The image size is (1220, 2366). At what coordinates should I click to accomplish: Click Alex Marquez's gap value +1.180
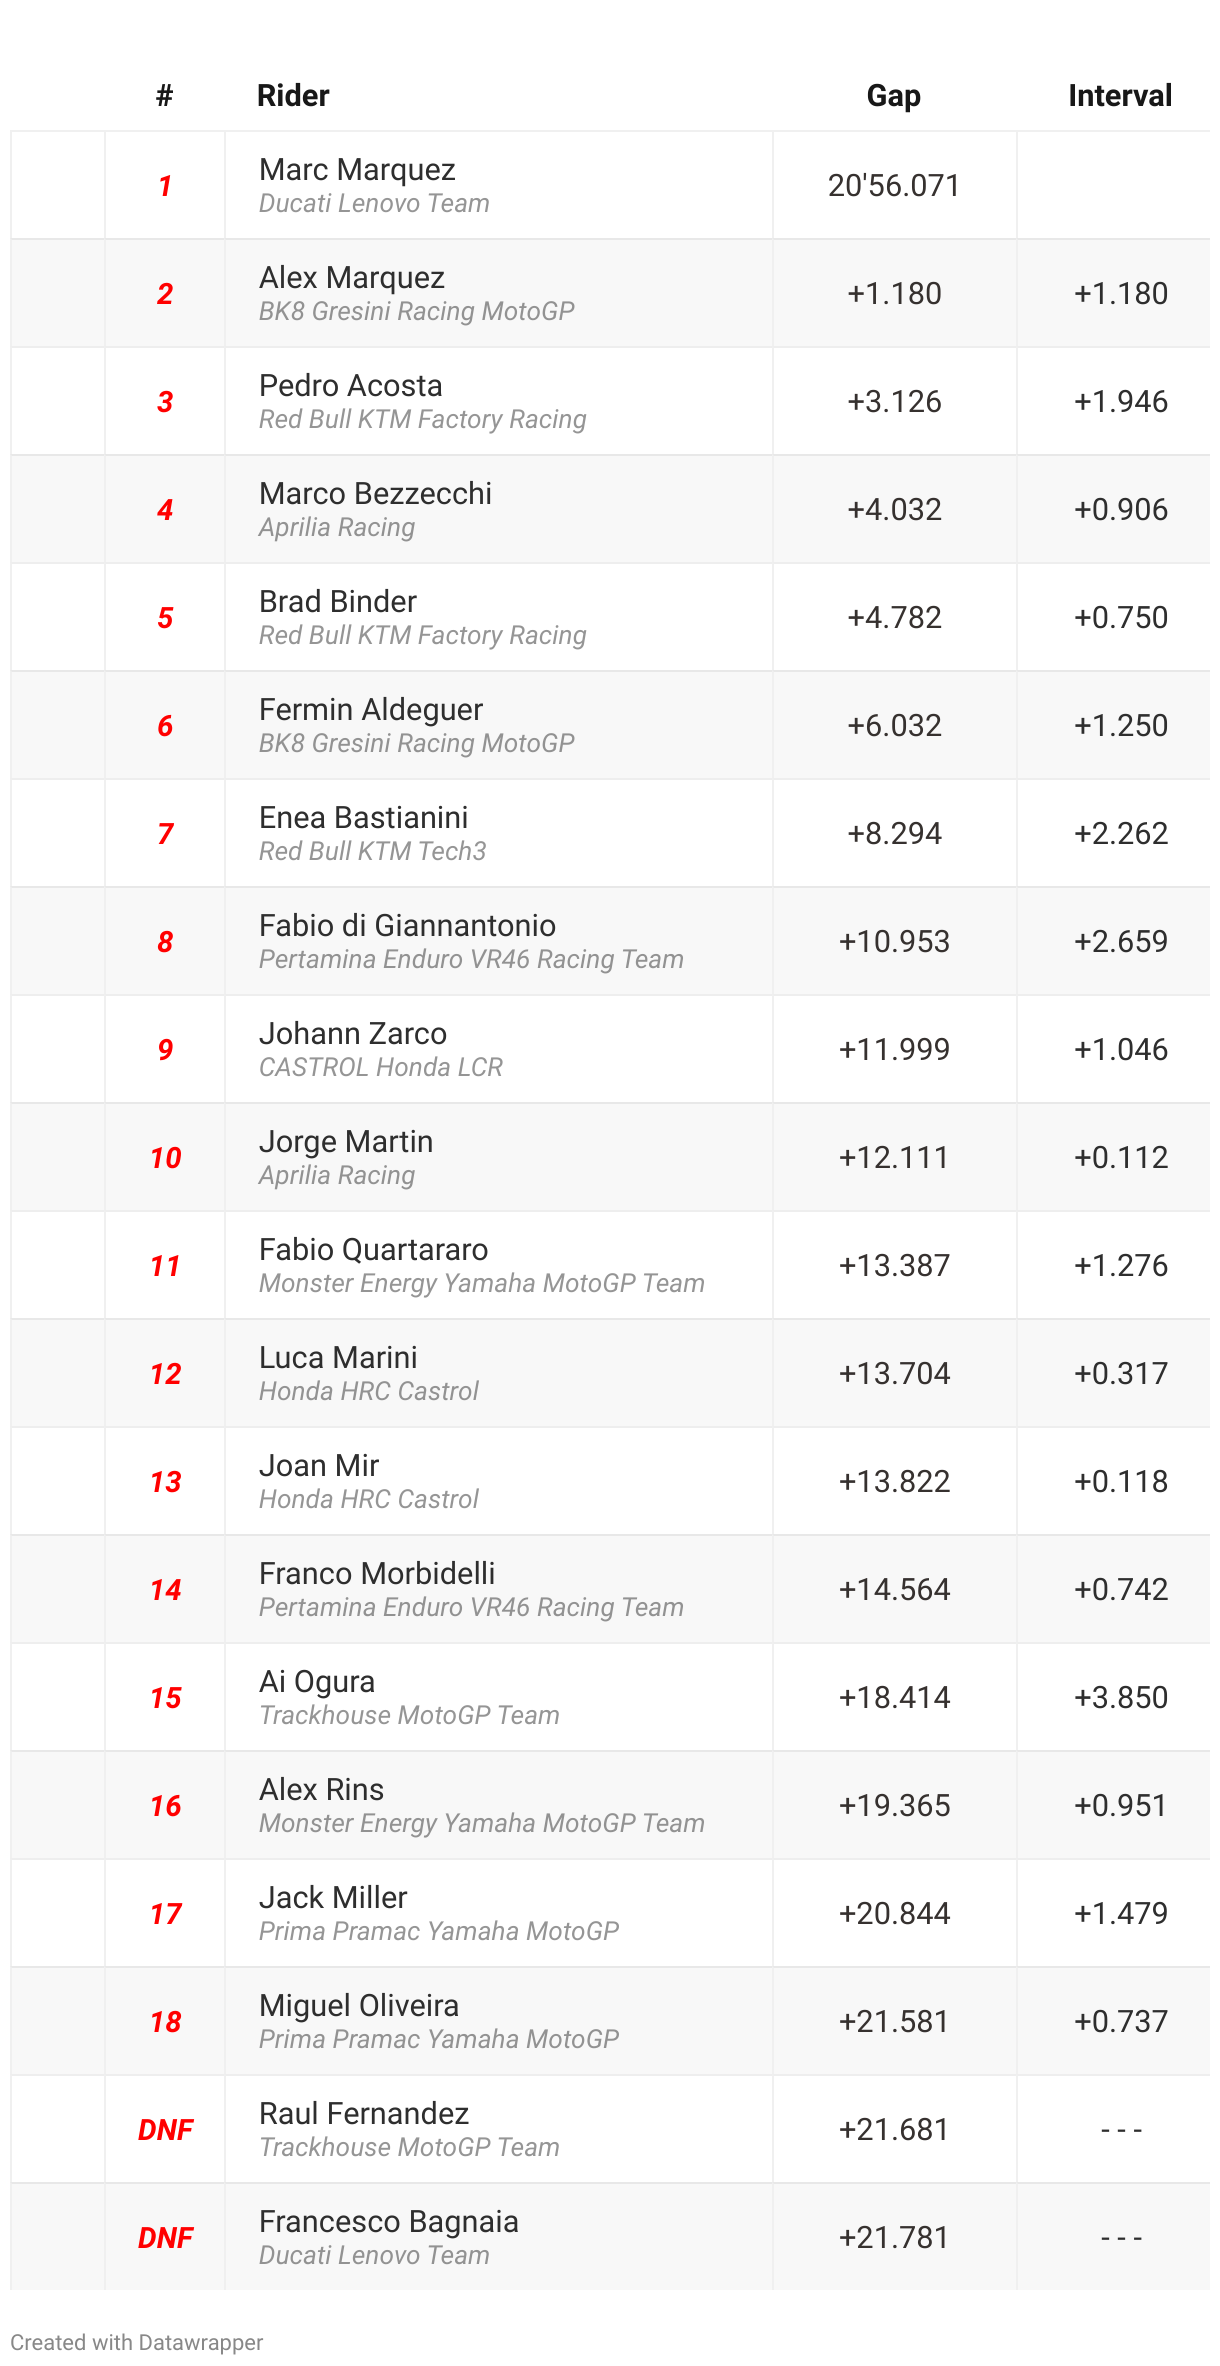click(x=894, y=294)
